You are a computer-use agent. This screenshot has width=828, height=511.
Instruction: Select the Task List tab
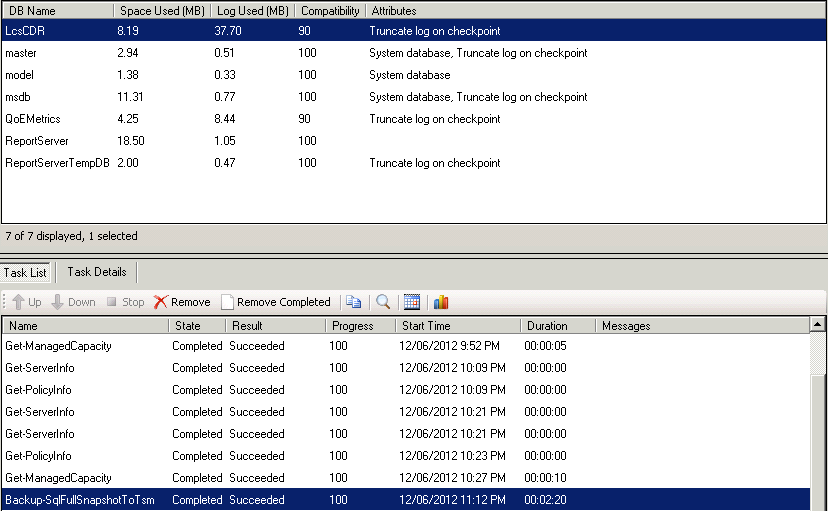coord(25,272)
